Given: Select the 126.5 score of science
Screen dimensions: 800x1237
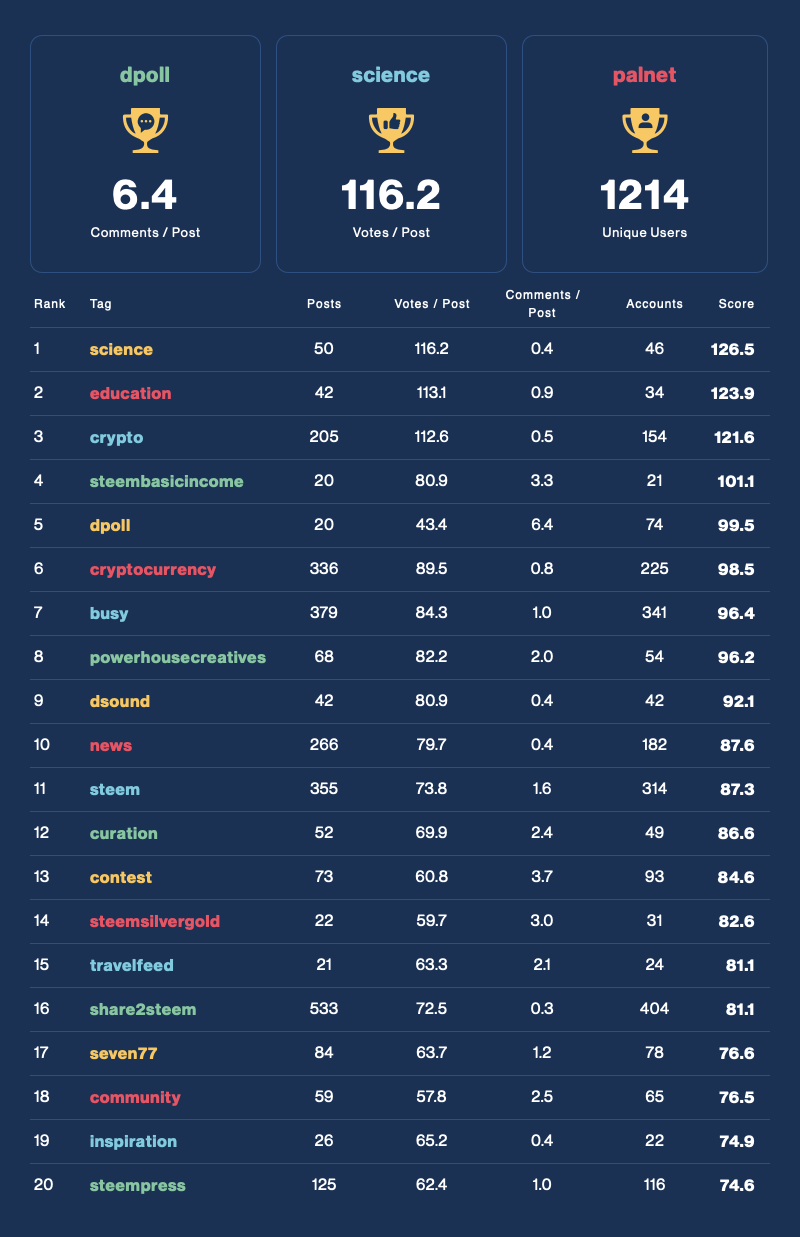Looking at the screenshot, I should point(733,349).
